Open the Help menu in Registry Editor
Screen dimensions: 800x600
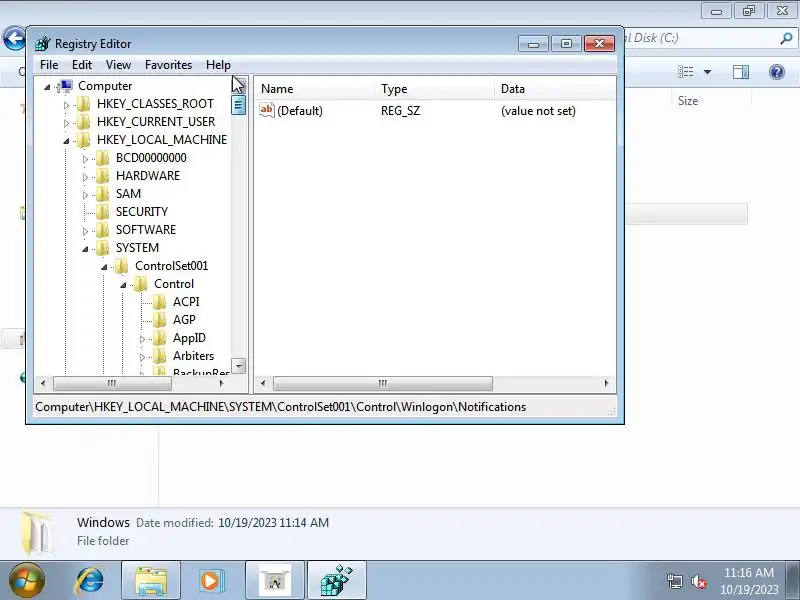tap(218, 65)
